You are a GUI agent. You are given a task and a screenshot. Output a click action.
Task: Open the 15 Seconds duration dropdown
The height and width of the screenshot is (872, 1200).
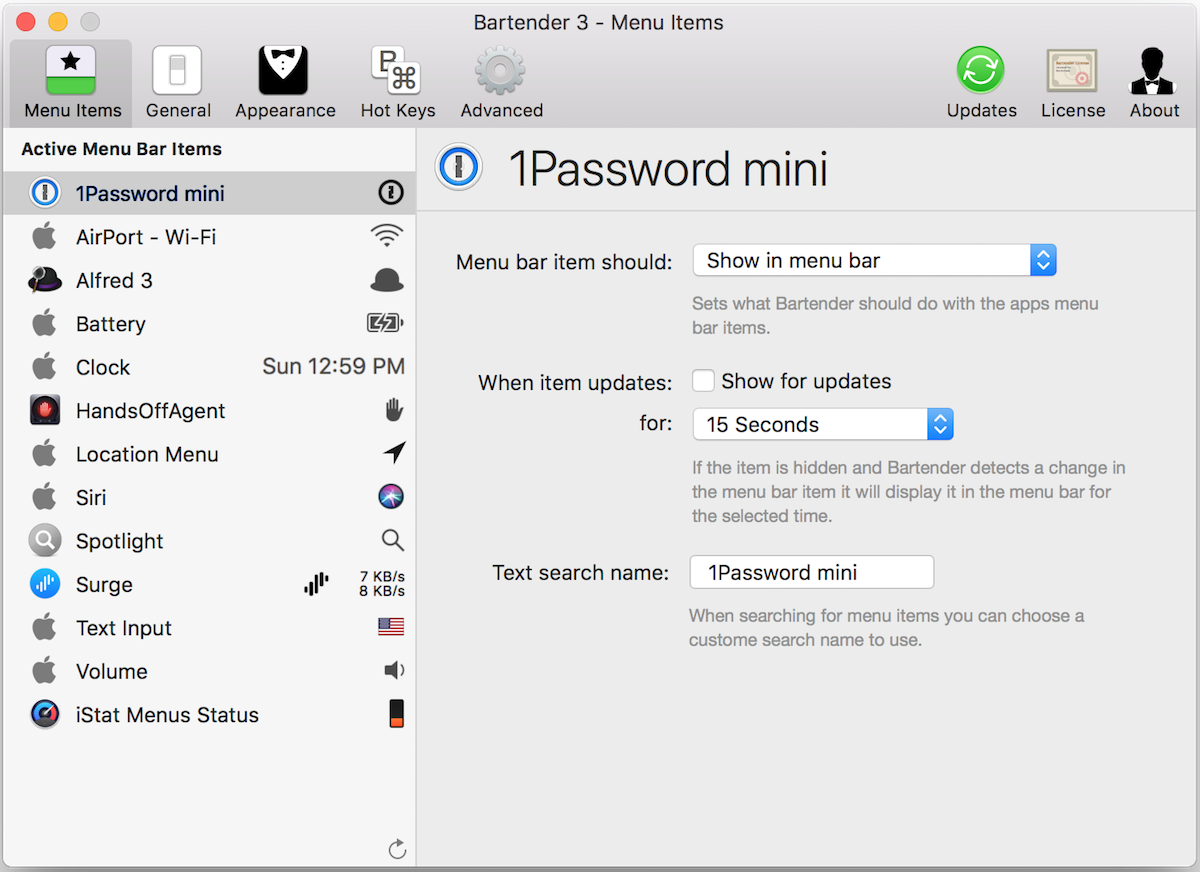tap(823, 424)
